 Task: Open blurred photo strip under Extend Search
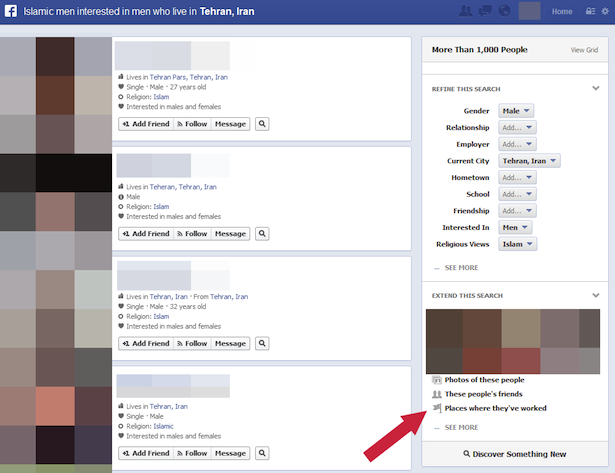pos(513,341)
